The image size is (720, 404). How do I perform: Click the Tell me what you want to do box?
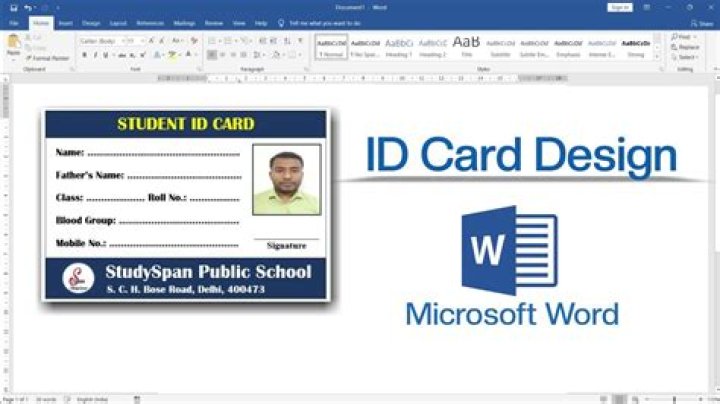tap(325, 23)
